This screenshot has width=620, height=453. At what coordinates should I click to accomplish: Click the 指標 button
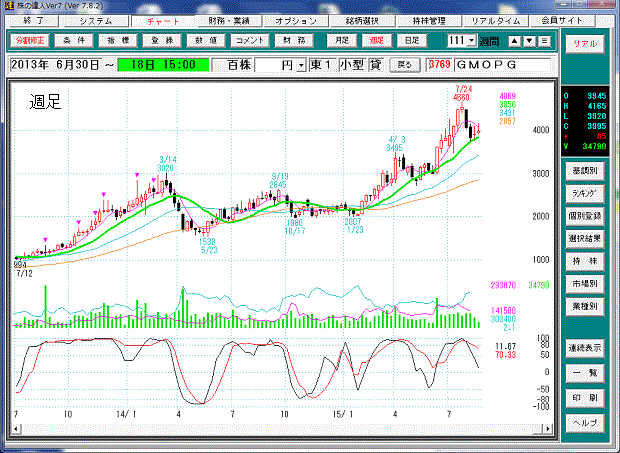pos(118,40)
